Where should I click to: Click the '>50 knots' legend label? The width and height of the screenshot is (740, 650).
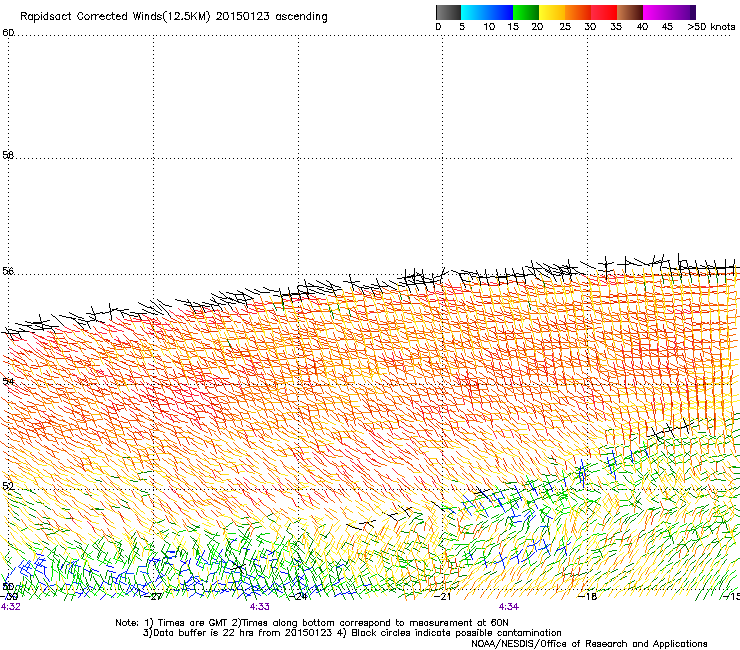click(x=711, y=27)
